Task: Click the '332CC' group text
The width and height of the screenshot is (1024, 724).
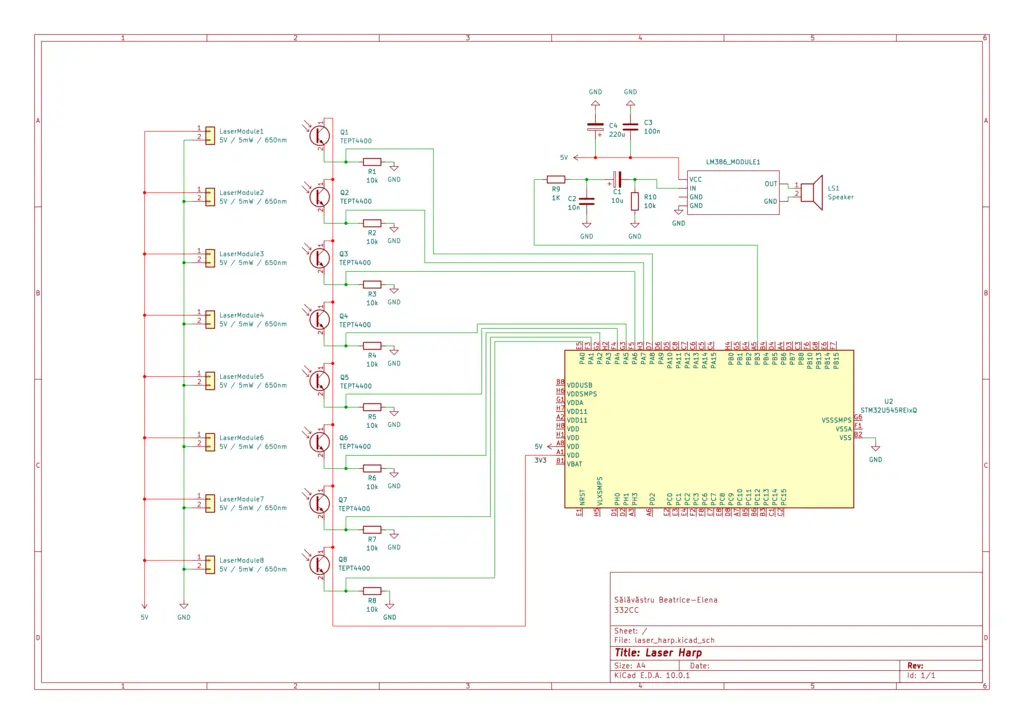Action: (x=626, y=610)
